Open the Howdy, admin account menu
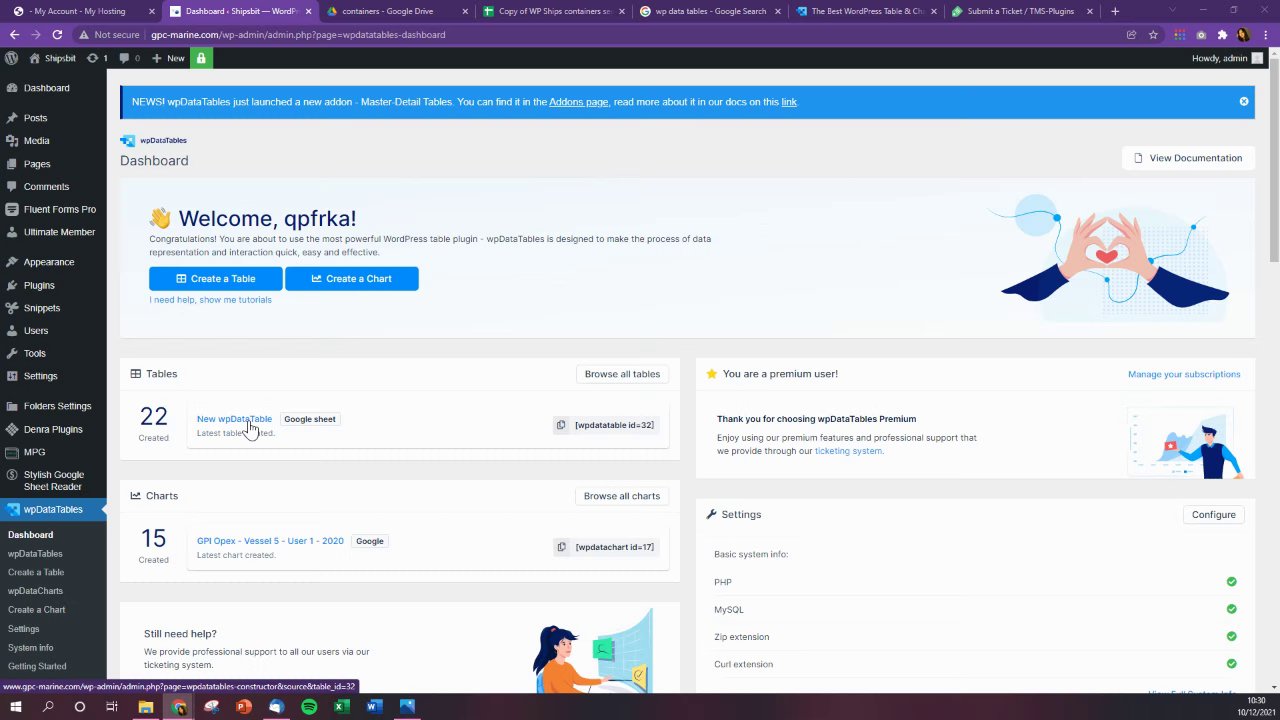The height and width of the screenshot is (720, 1280). click(1227, 58)
